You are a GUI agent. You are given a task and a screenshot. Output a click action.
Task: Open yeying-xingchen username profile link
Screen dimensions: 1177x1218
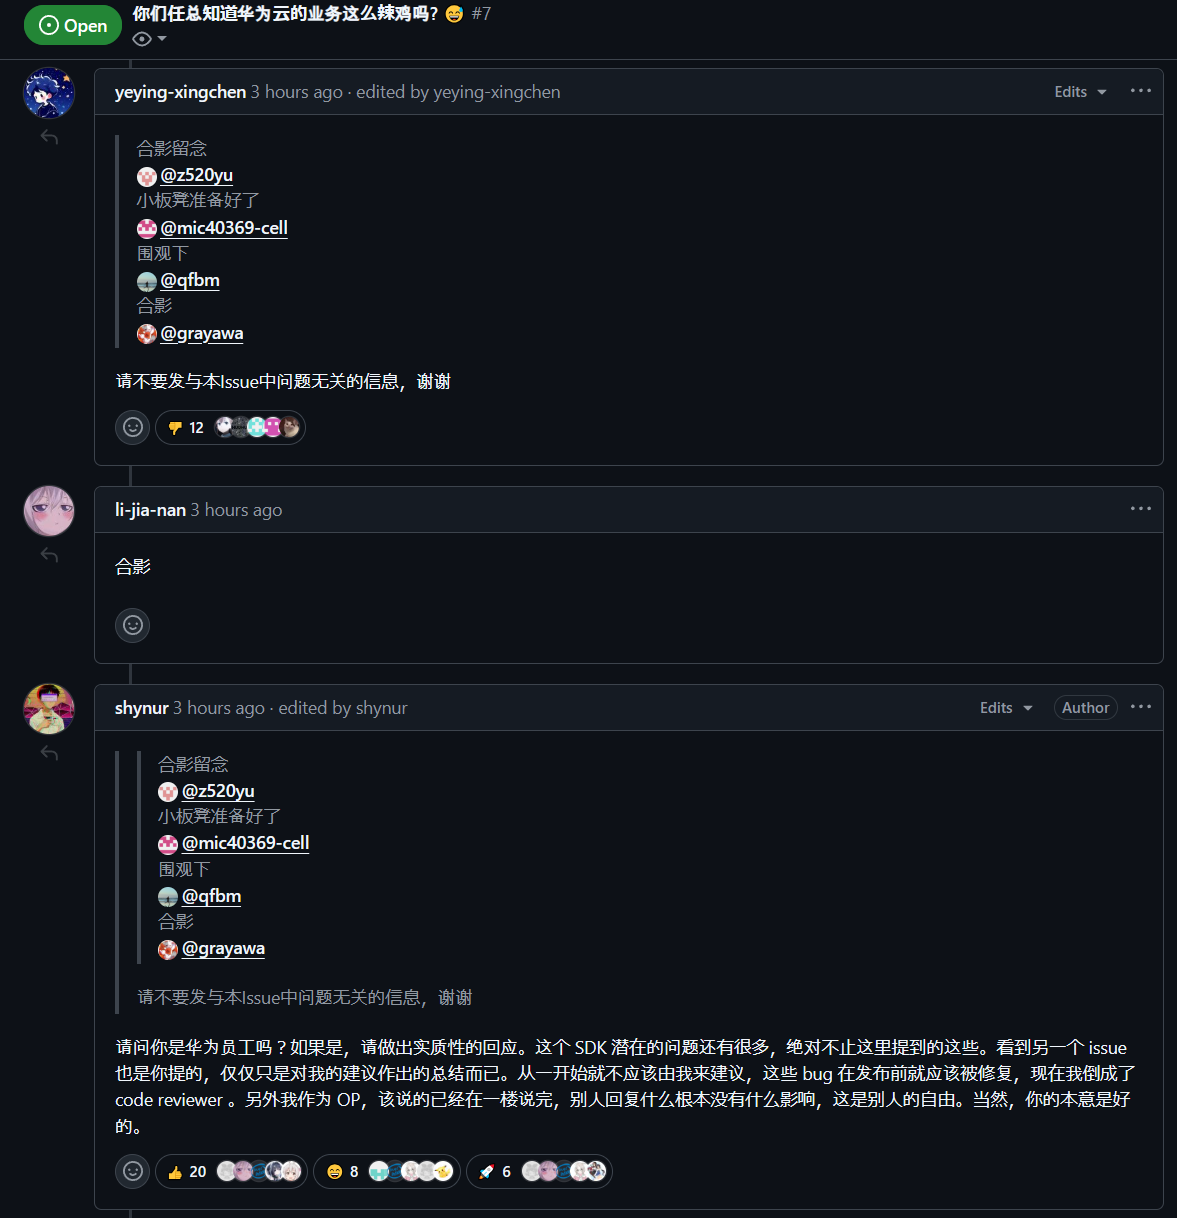[x=180, y=92]
